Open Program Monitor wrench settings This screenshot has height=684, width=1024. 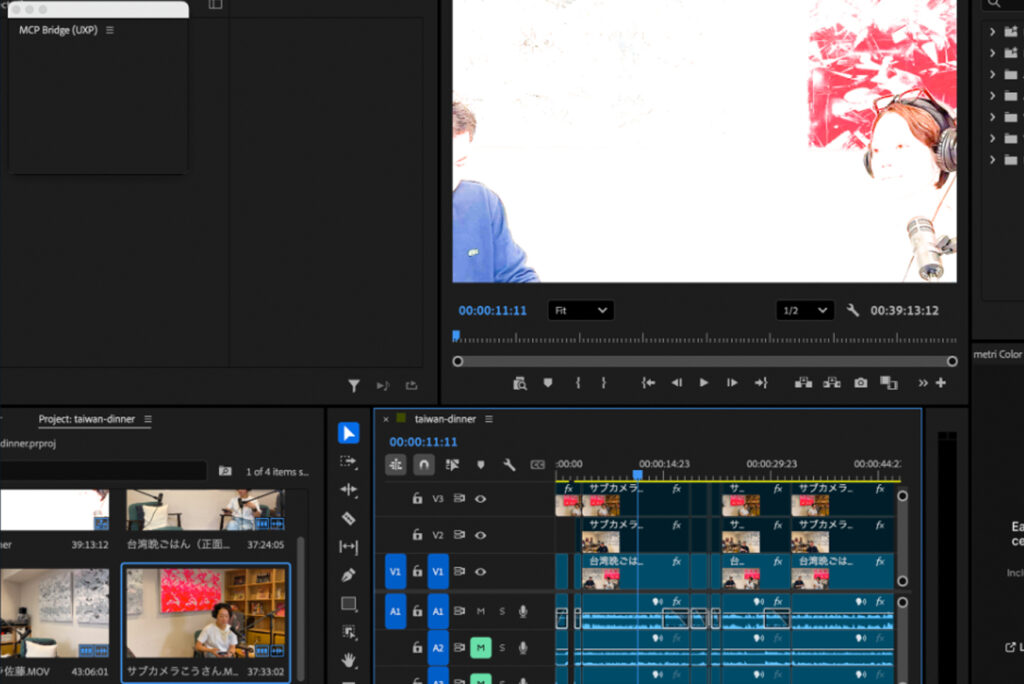coord(853,311)
